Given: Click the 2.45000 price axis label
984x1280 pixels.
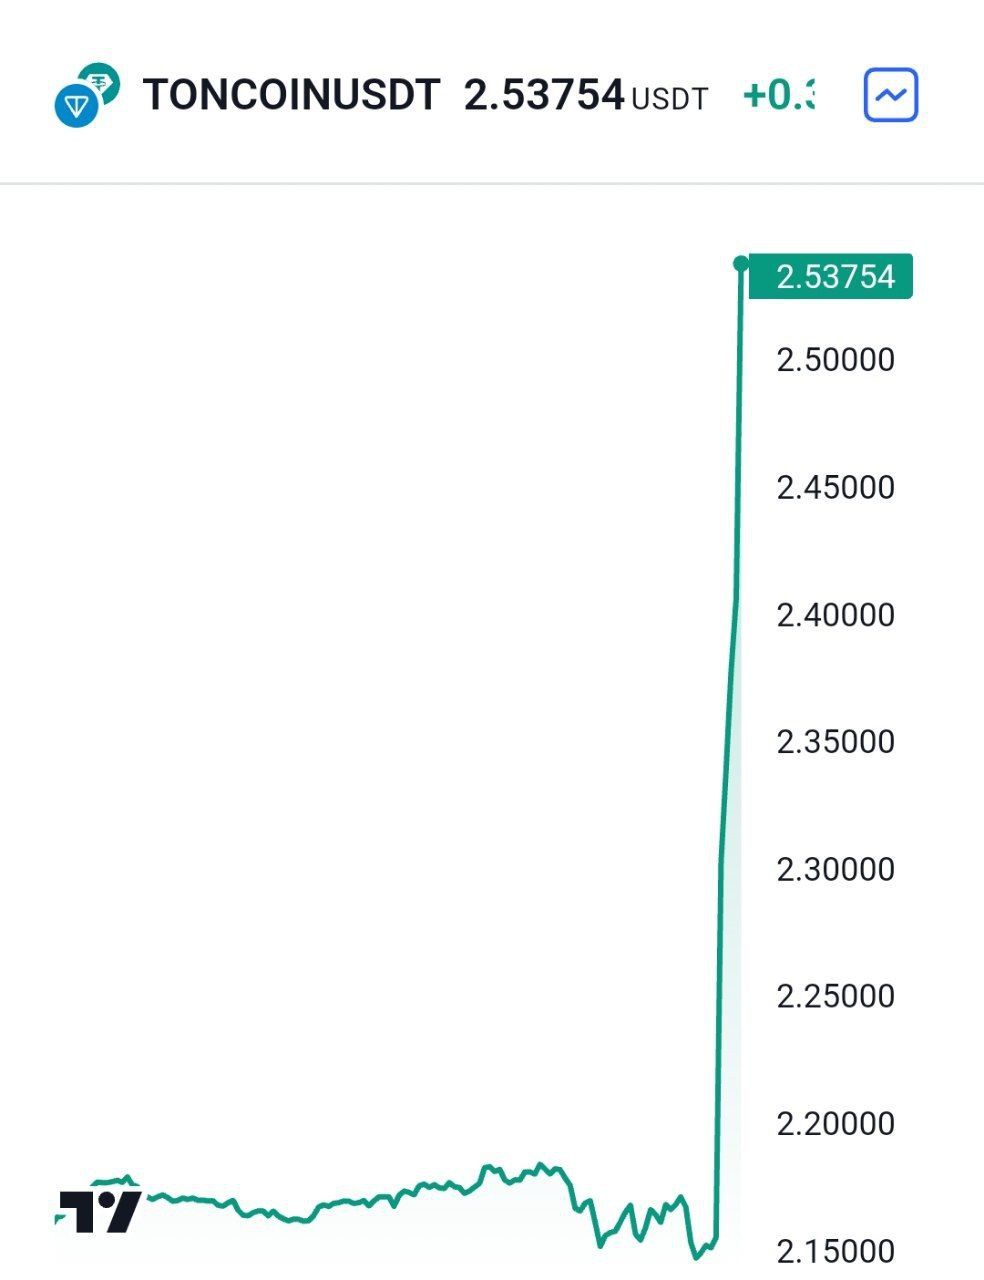Looking at the screenshot, I should coord(835,487).
